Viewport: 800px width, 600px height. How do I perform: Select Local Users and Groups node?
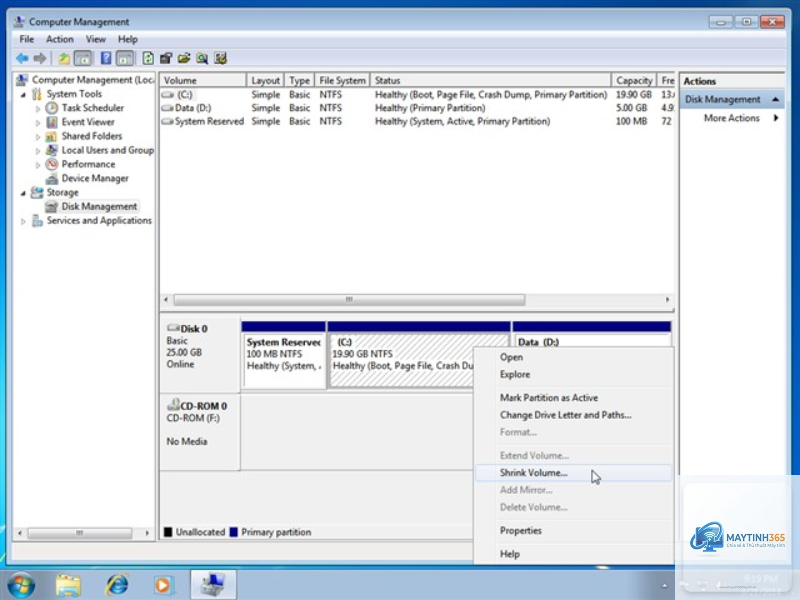[107, 150]
